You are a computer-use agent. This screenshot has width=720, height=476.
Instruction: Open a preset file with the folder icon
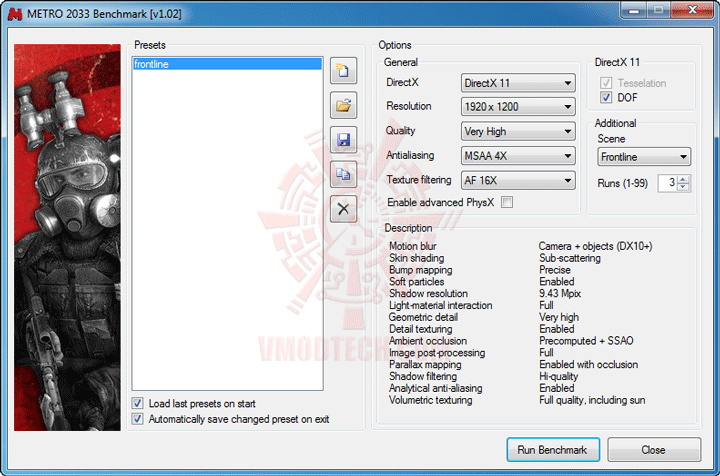343,106
